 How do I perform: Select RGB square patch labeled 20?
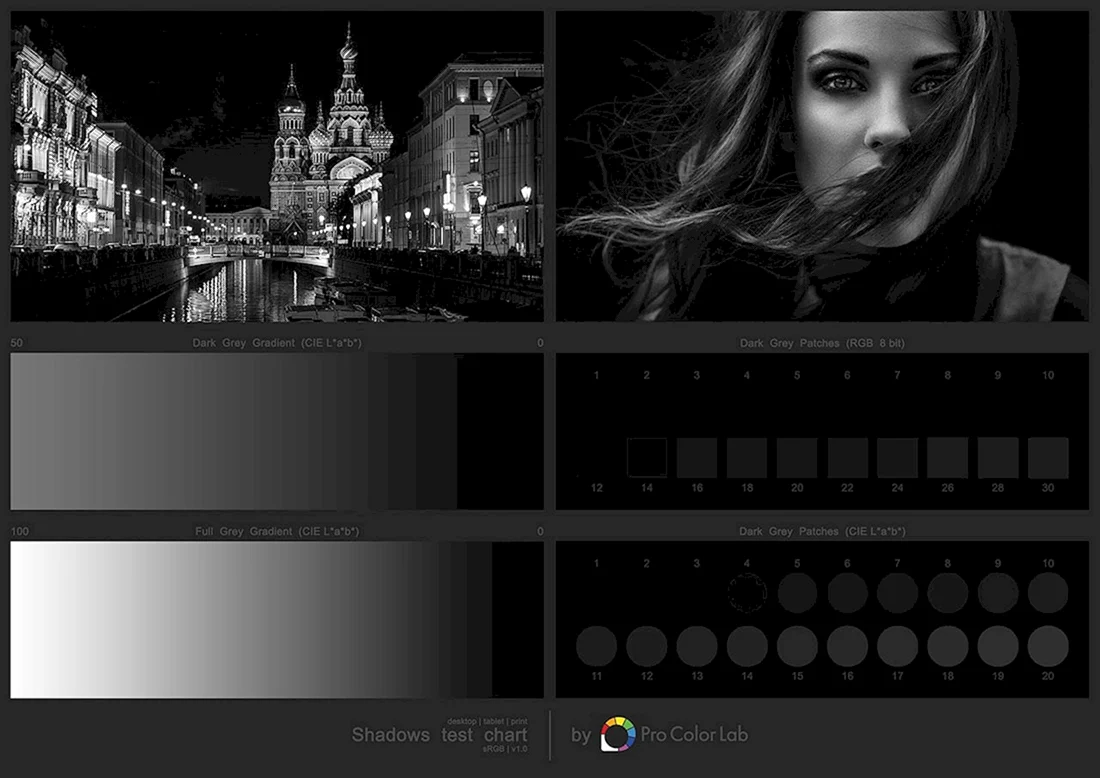(797, 458)
